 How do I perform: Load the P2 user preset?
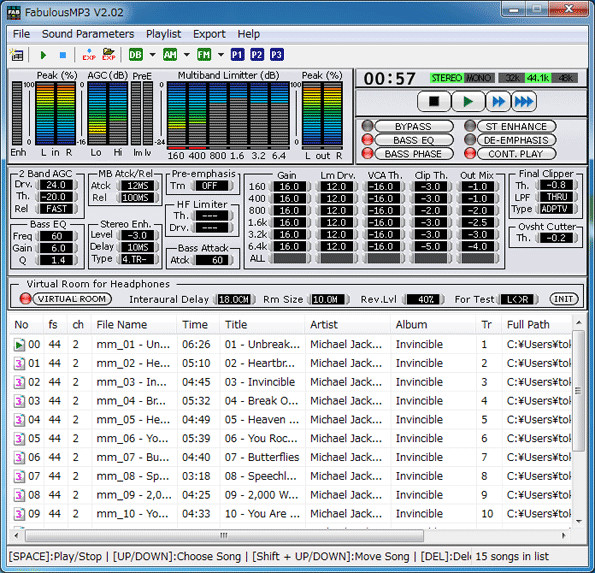pos(257,55)
